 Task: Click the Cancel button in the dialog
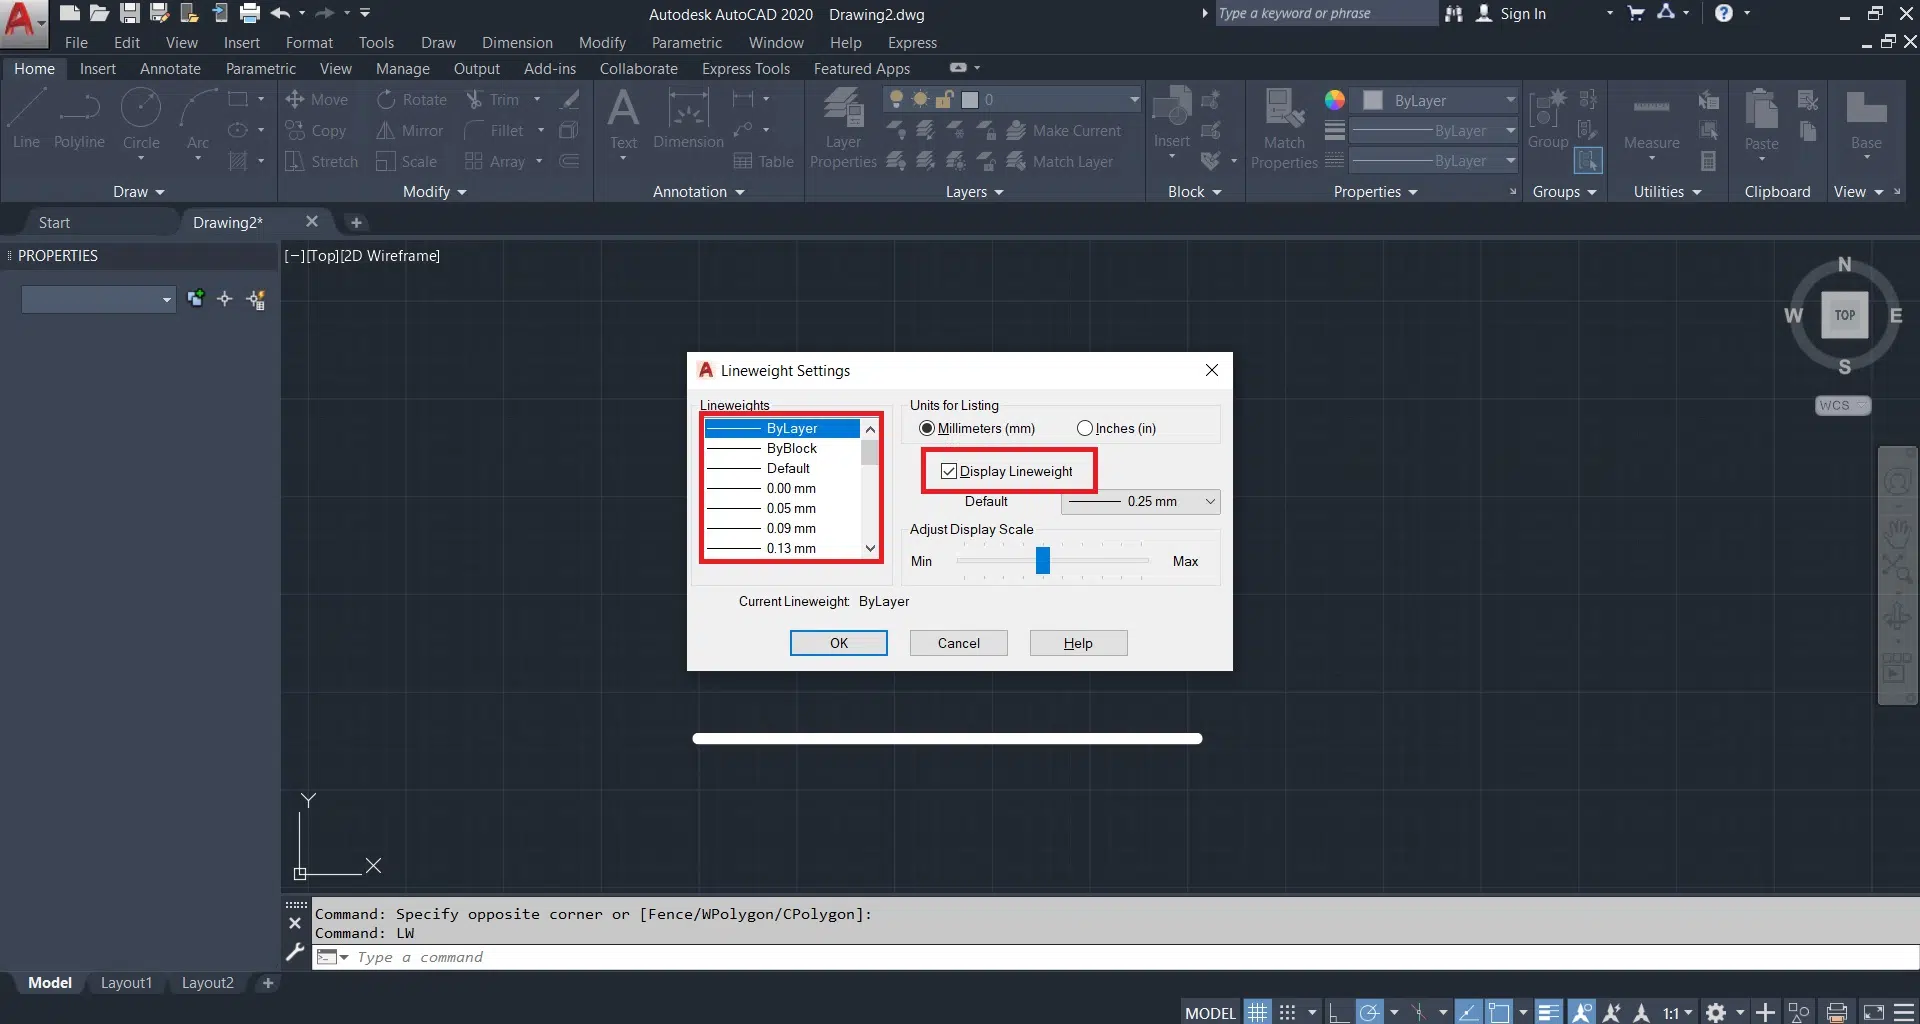click(x=958, y=643)
